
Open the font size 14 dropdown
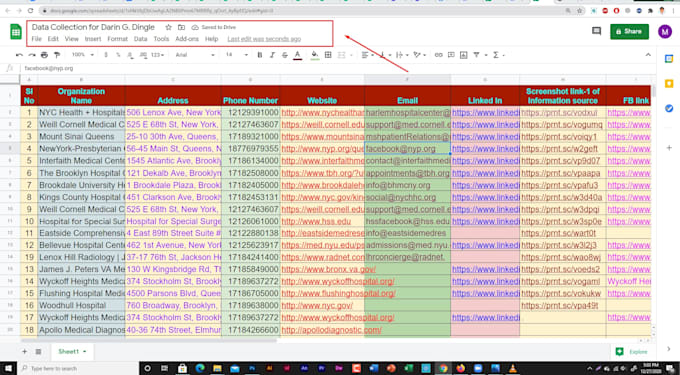pyautogui.click(x=237, y=55)
